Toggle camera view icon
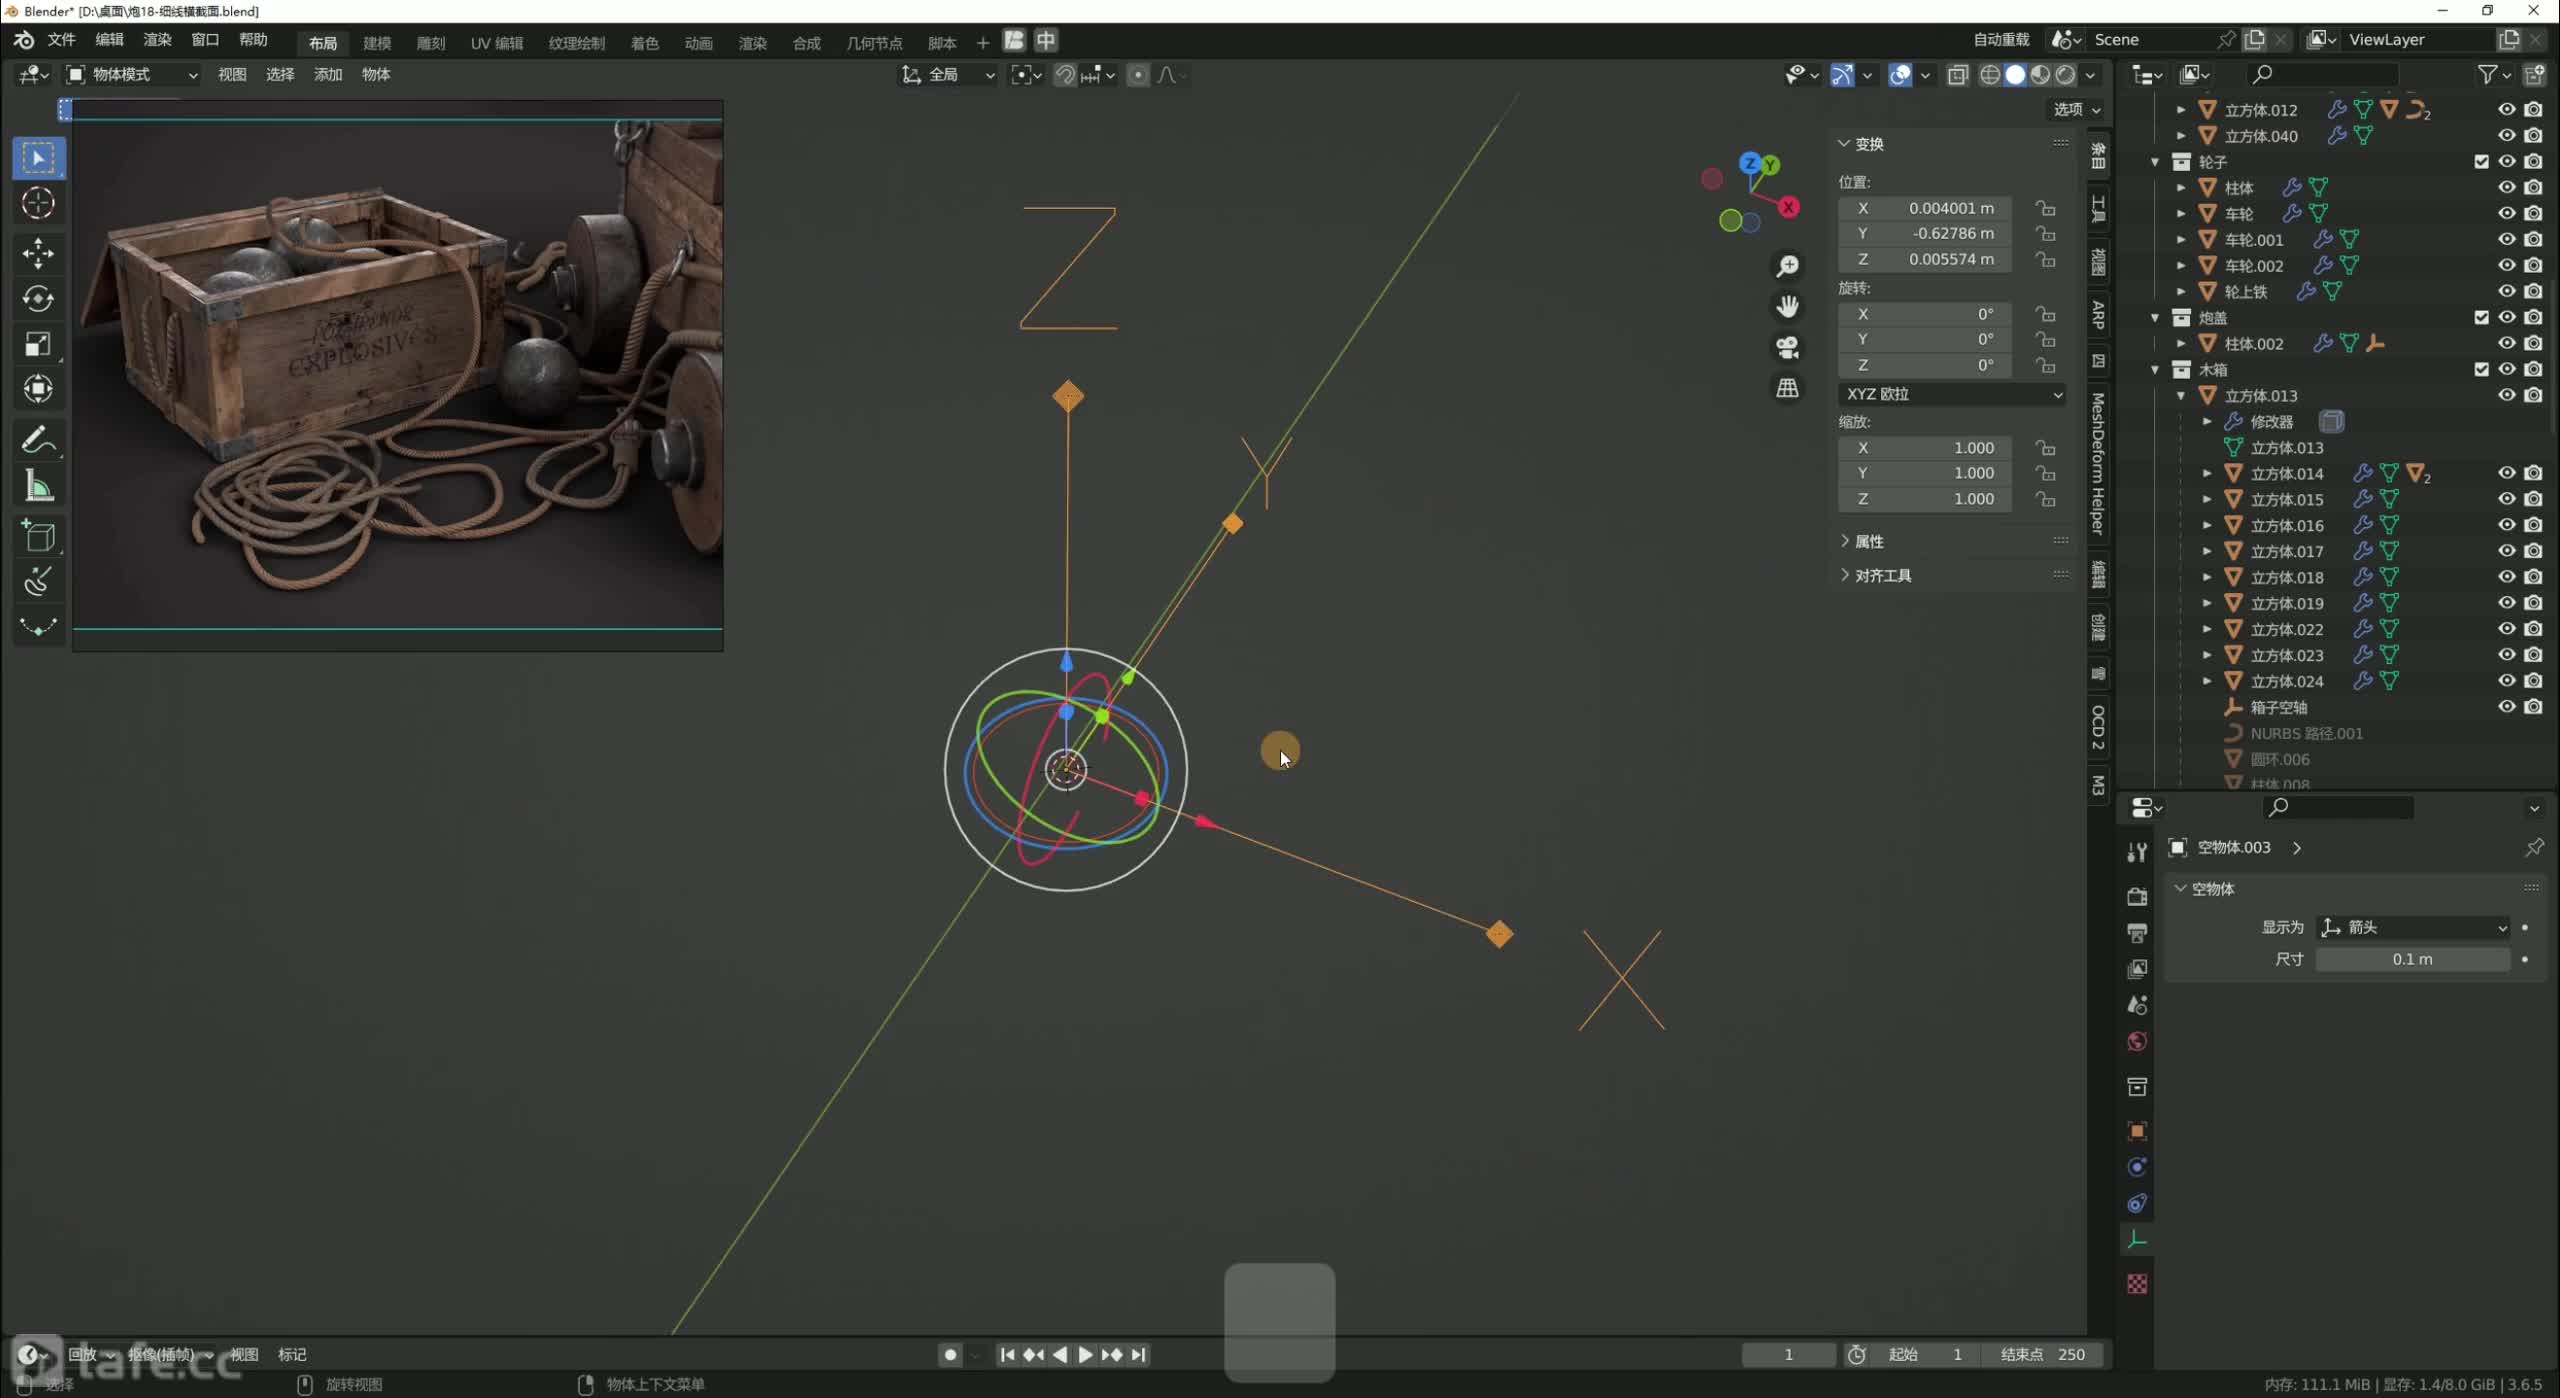This screenshot has height=1398, width=2560. (x=1787, y=347)
